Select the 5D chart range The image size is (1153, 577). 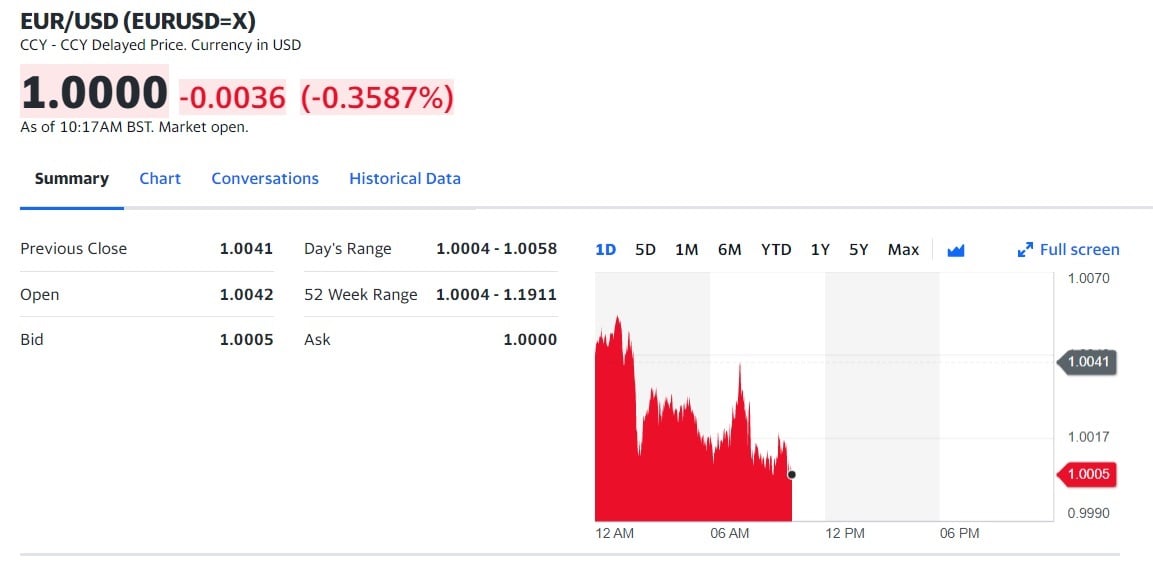pos(645,250)
